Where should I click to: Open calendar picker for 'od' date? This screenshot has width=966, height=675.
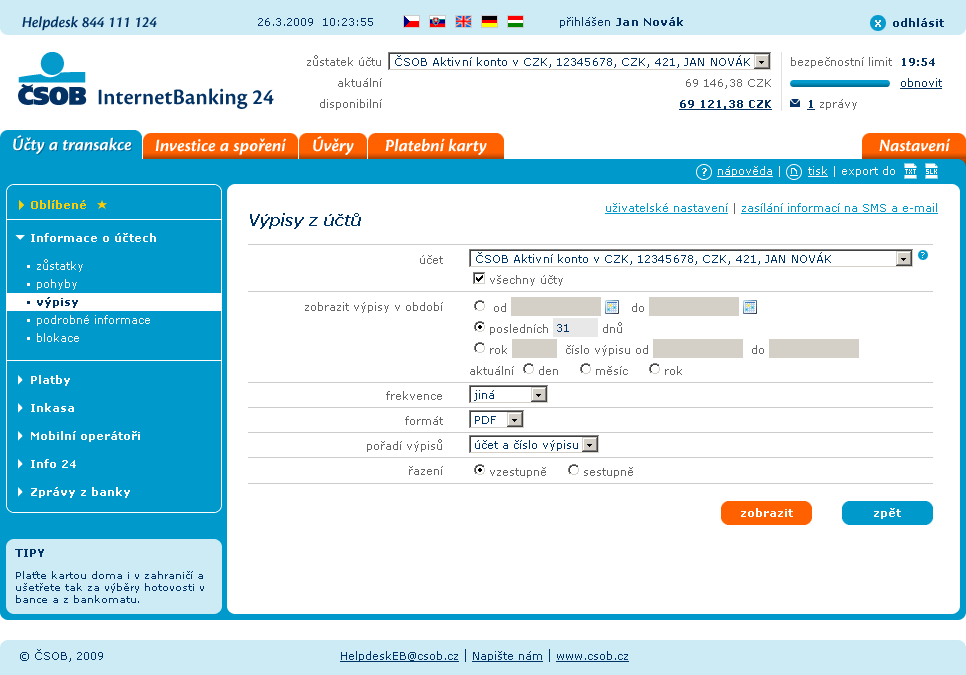click(612, 307)
